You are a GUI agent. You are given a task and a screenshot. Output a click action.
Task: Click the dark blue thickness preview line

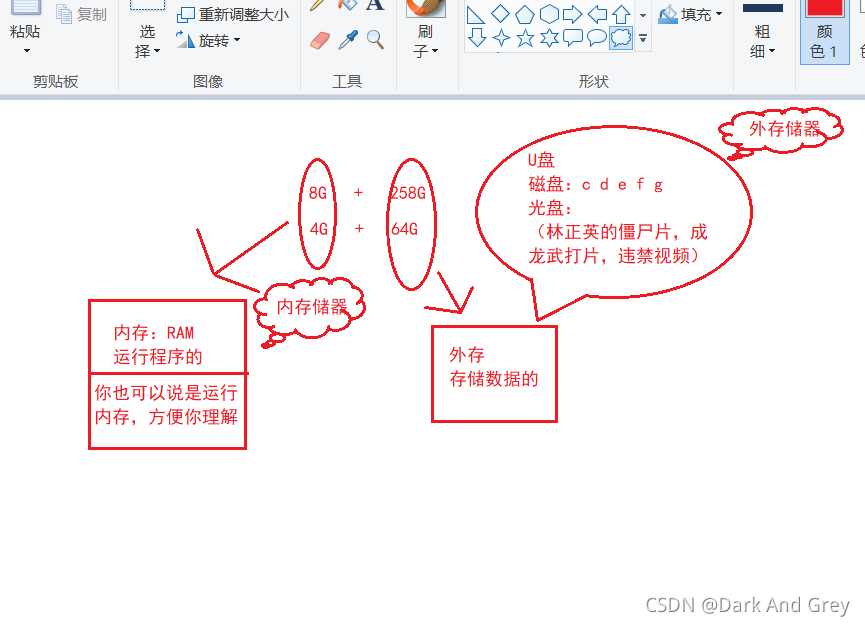(762, 8)
